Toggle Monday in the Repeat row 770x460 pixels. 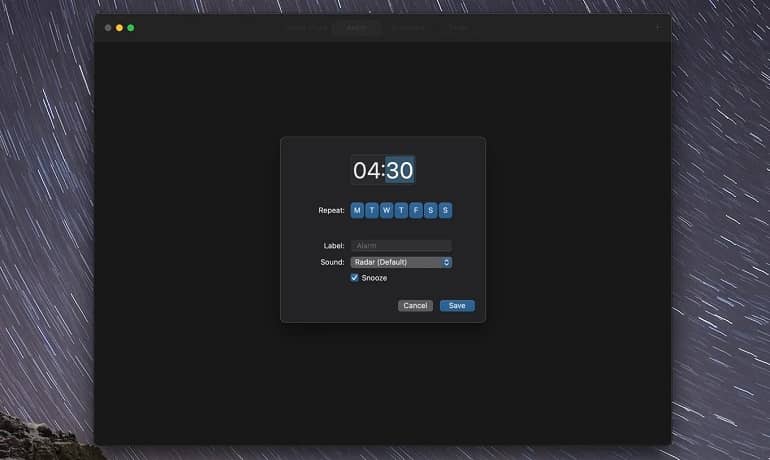tap(357, 210)
